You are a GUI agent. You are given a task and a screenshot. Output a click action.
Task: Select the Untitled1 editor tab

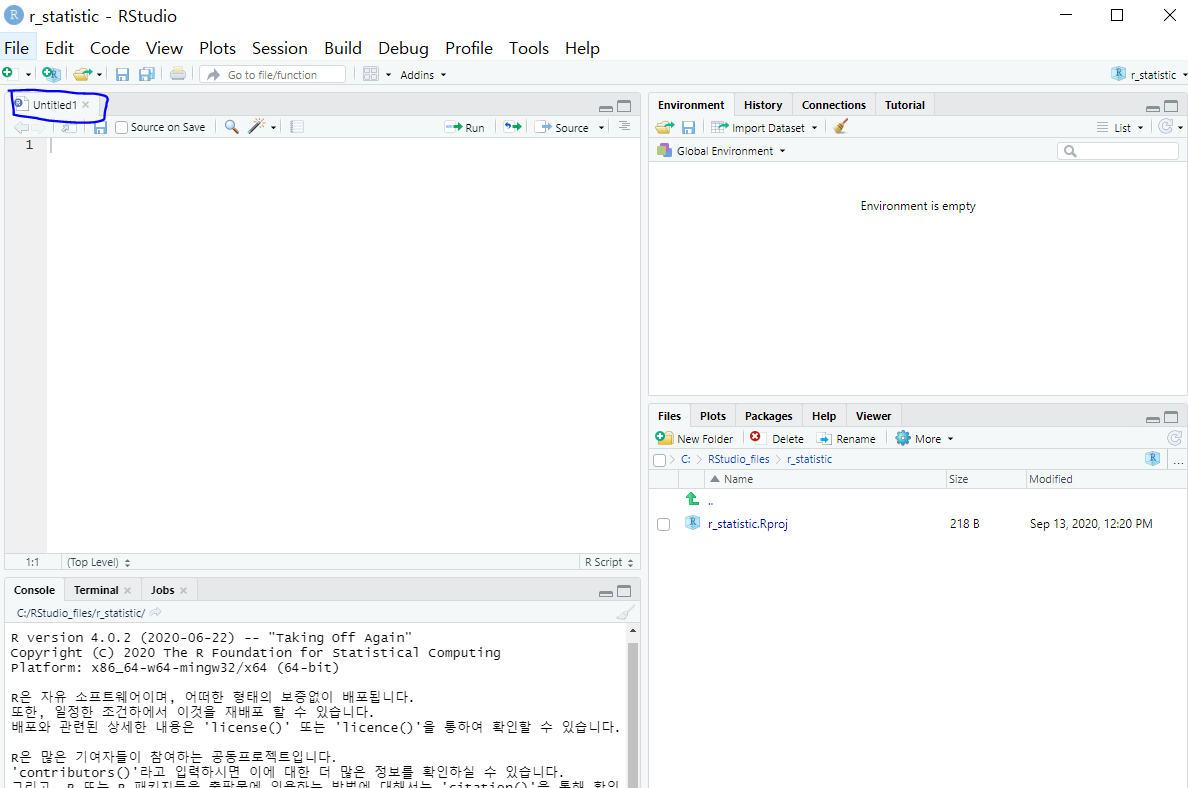pos(54,105)
